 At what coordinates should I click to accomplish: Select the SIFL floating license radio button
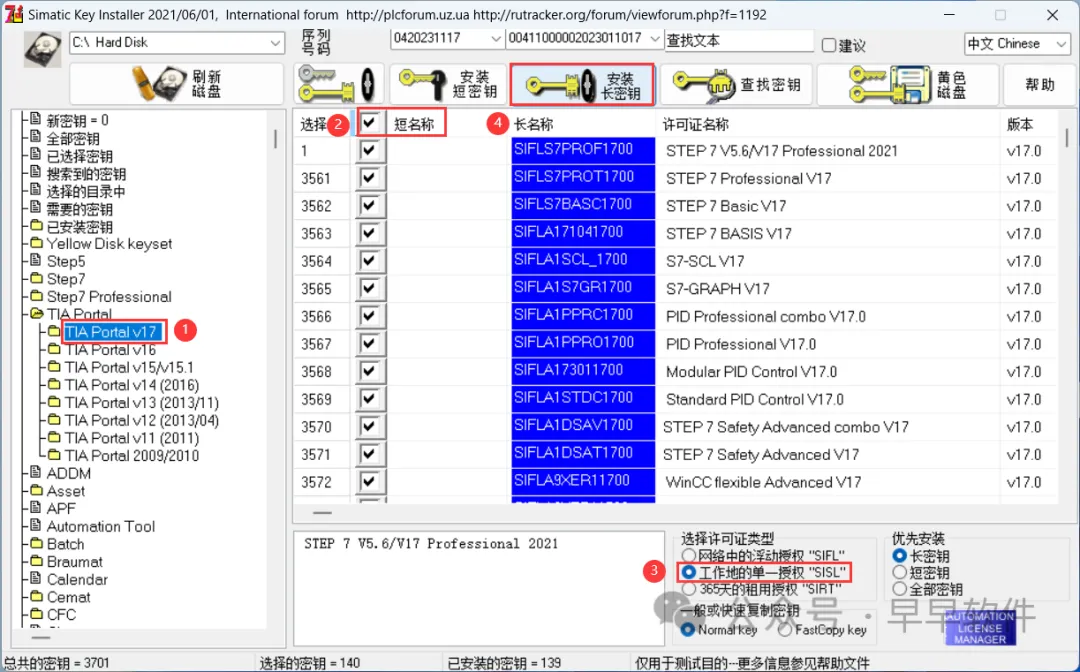689,556
